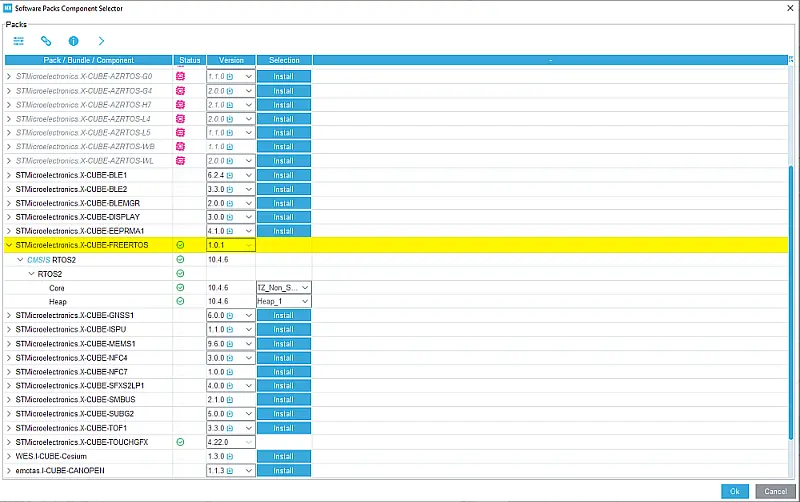Click the green check status icon for X-CUBE-TOUCHGFX

tap(181, 441)
